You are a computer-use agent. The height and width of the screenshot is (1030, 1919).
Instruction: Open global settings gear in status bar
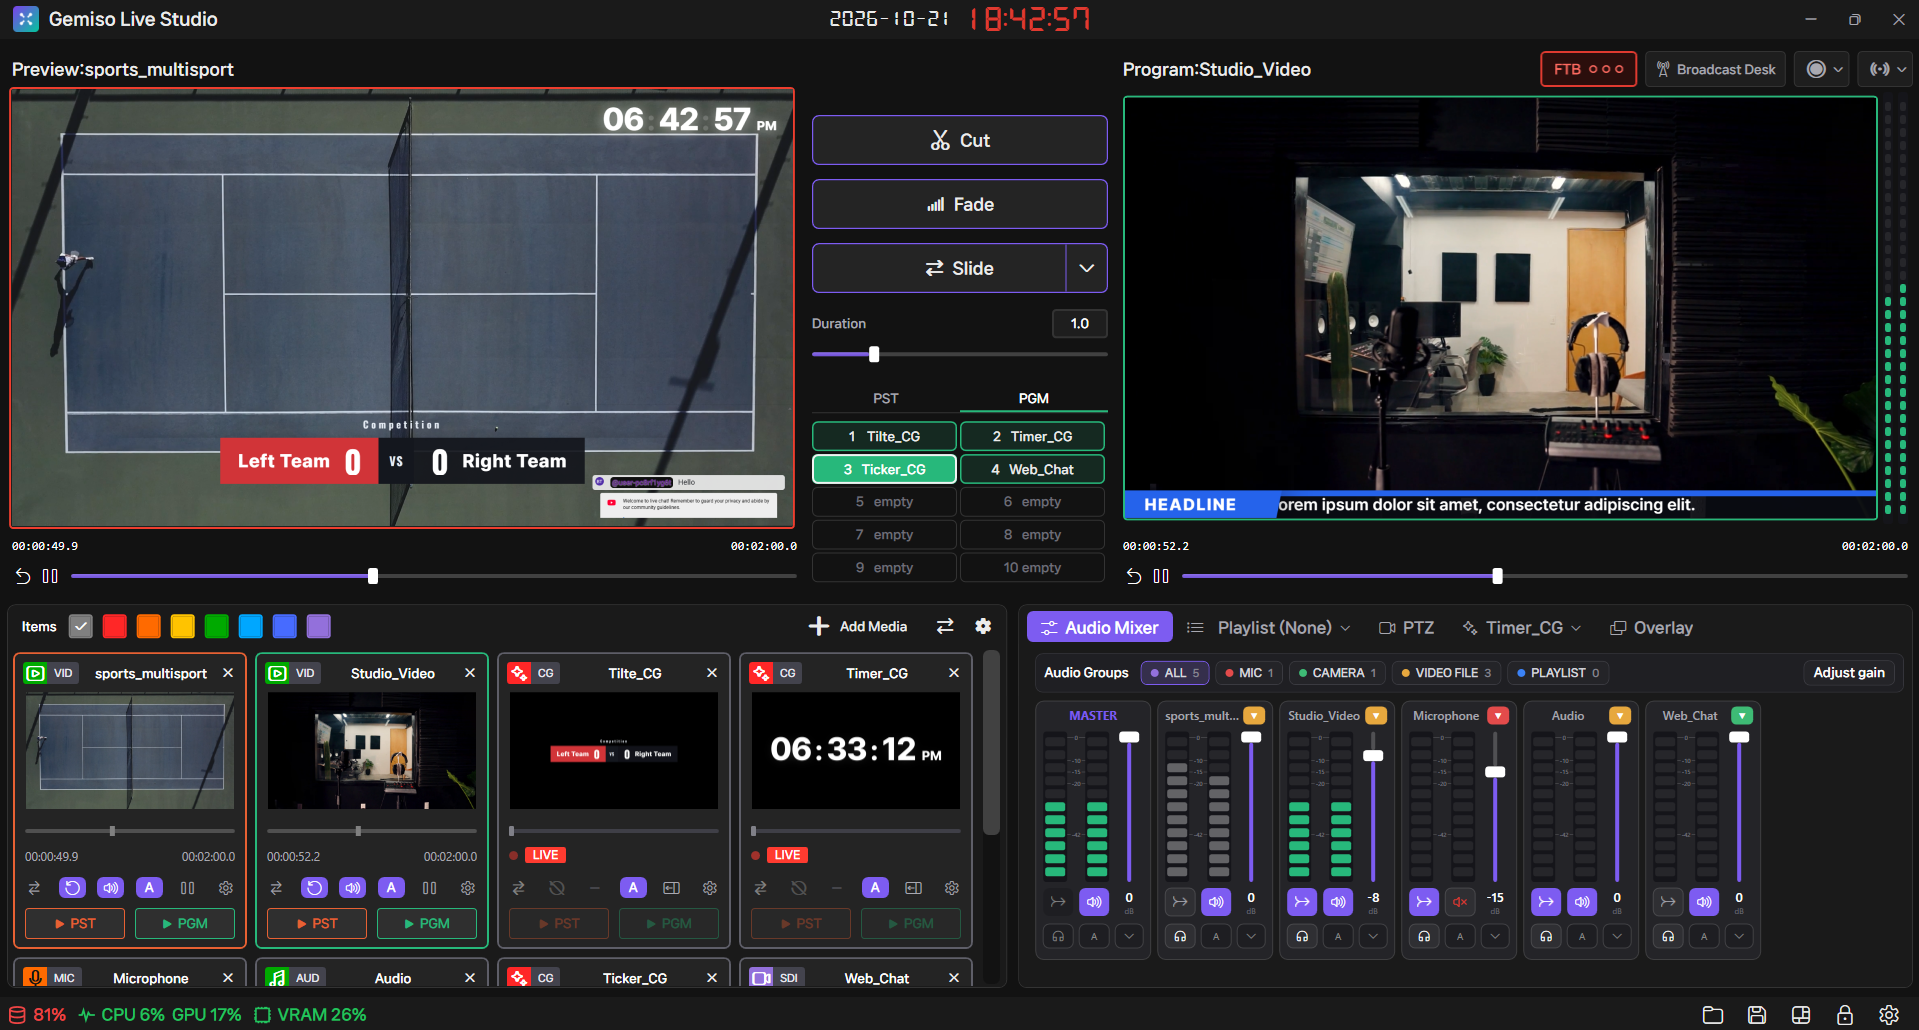[x=1889, y=1015]
